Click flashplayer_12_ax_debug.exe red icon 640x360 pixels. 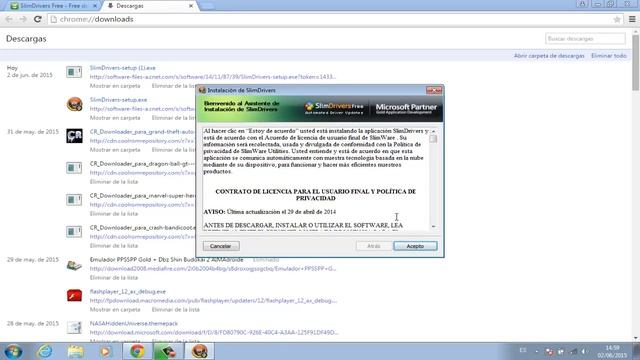click(x=74, y=296)
